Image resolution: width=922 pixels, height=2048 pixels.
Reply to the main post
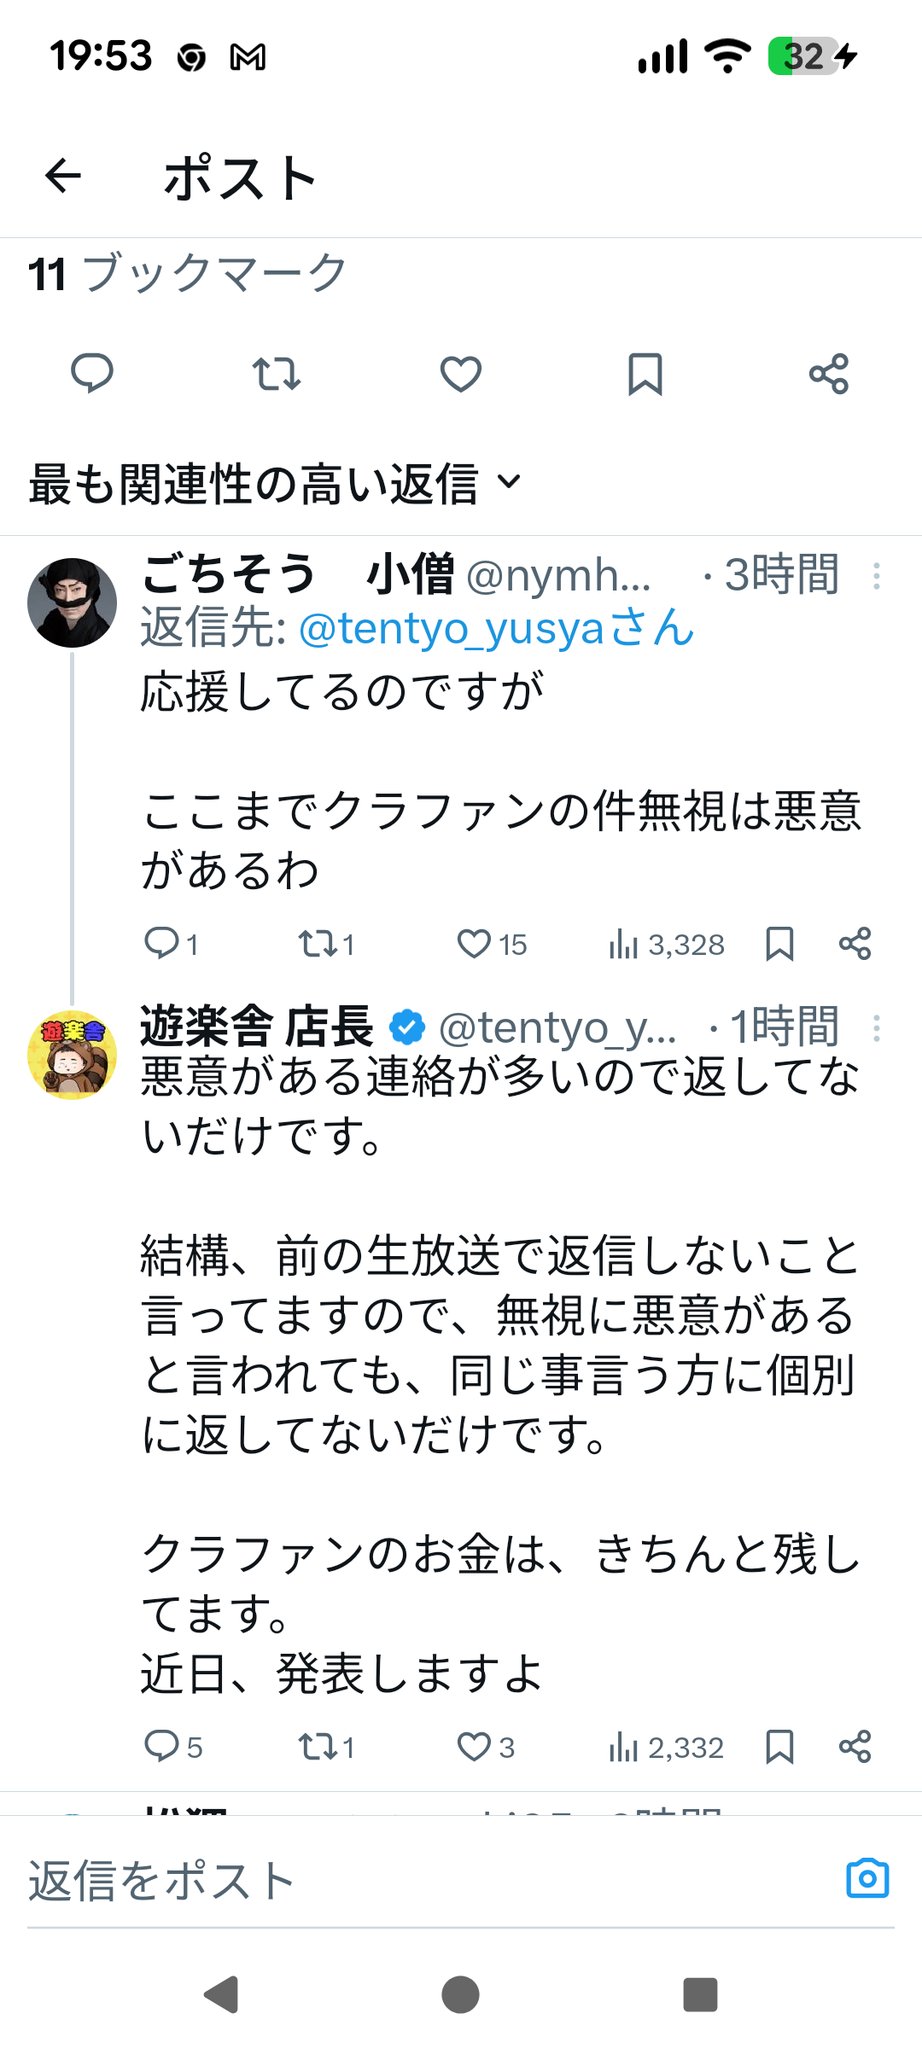92,374
